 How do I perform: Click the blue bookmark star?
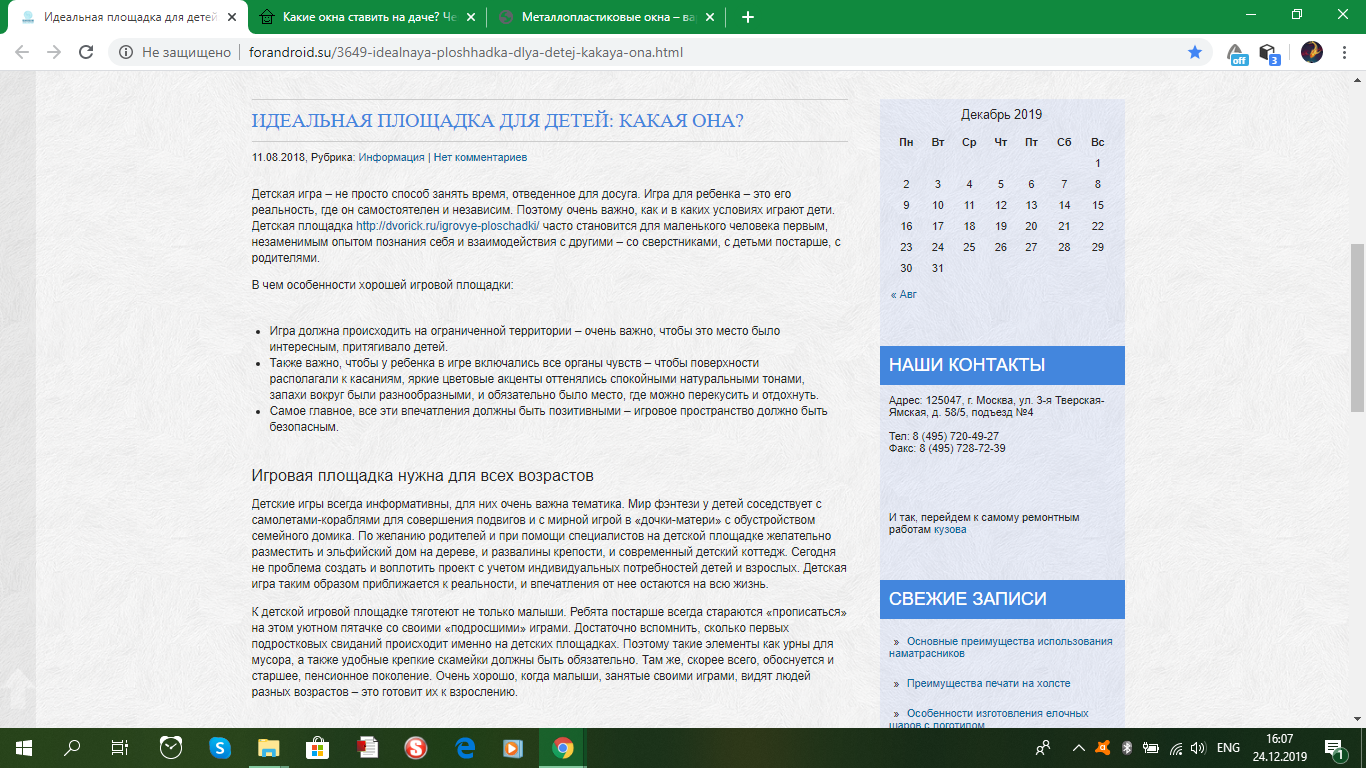[x=1194, y=52]
